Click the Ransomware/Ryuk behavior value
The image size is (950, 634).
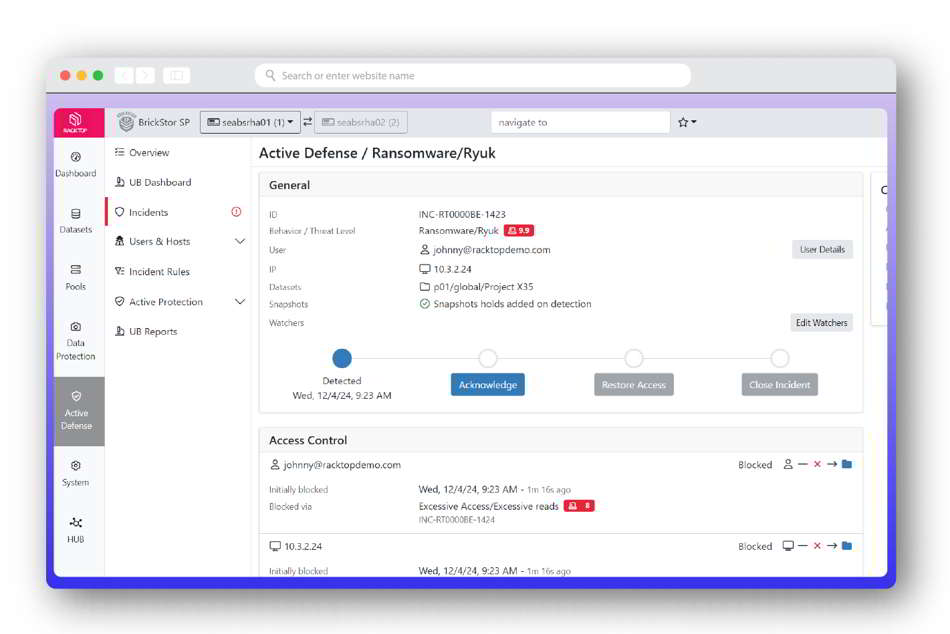click(x=459, y=231)
